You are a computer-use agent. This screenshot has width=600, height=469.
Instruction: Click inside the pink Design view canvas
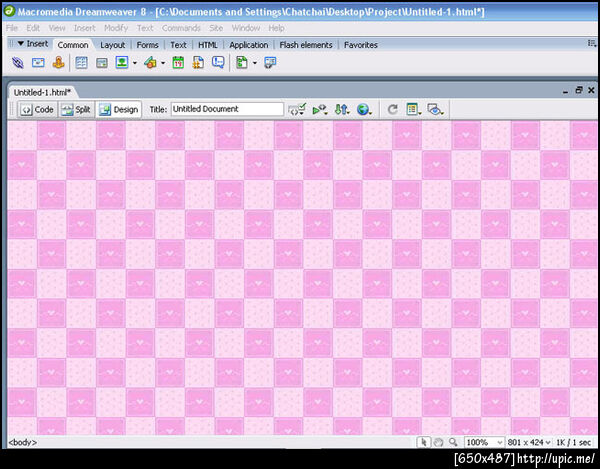tap(302, 277)
